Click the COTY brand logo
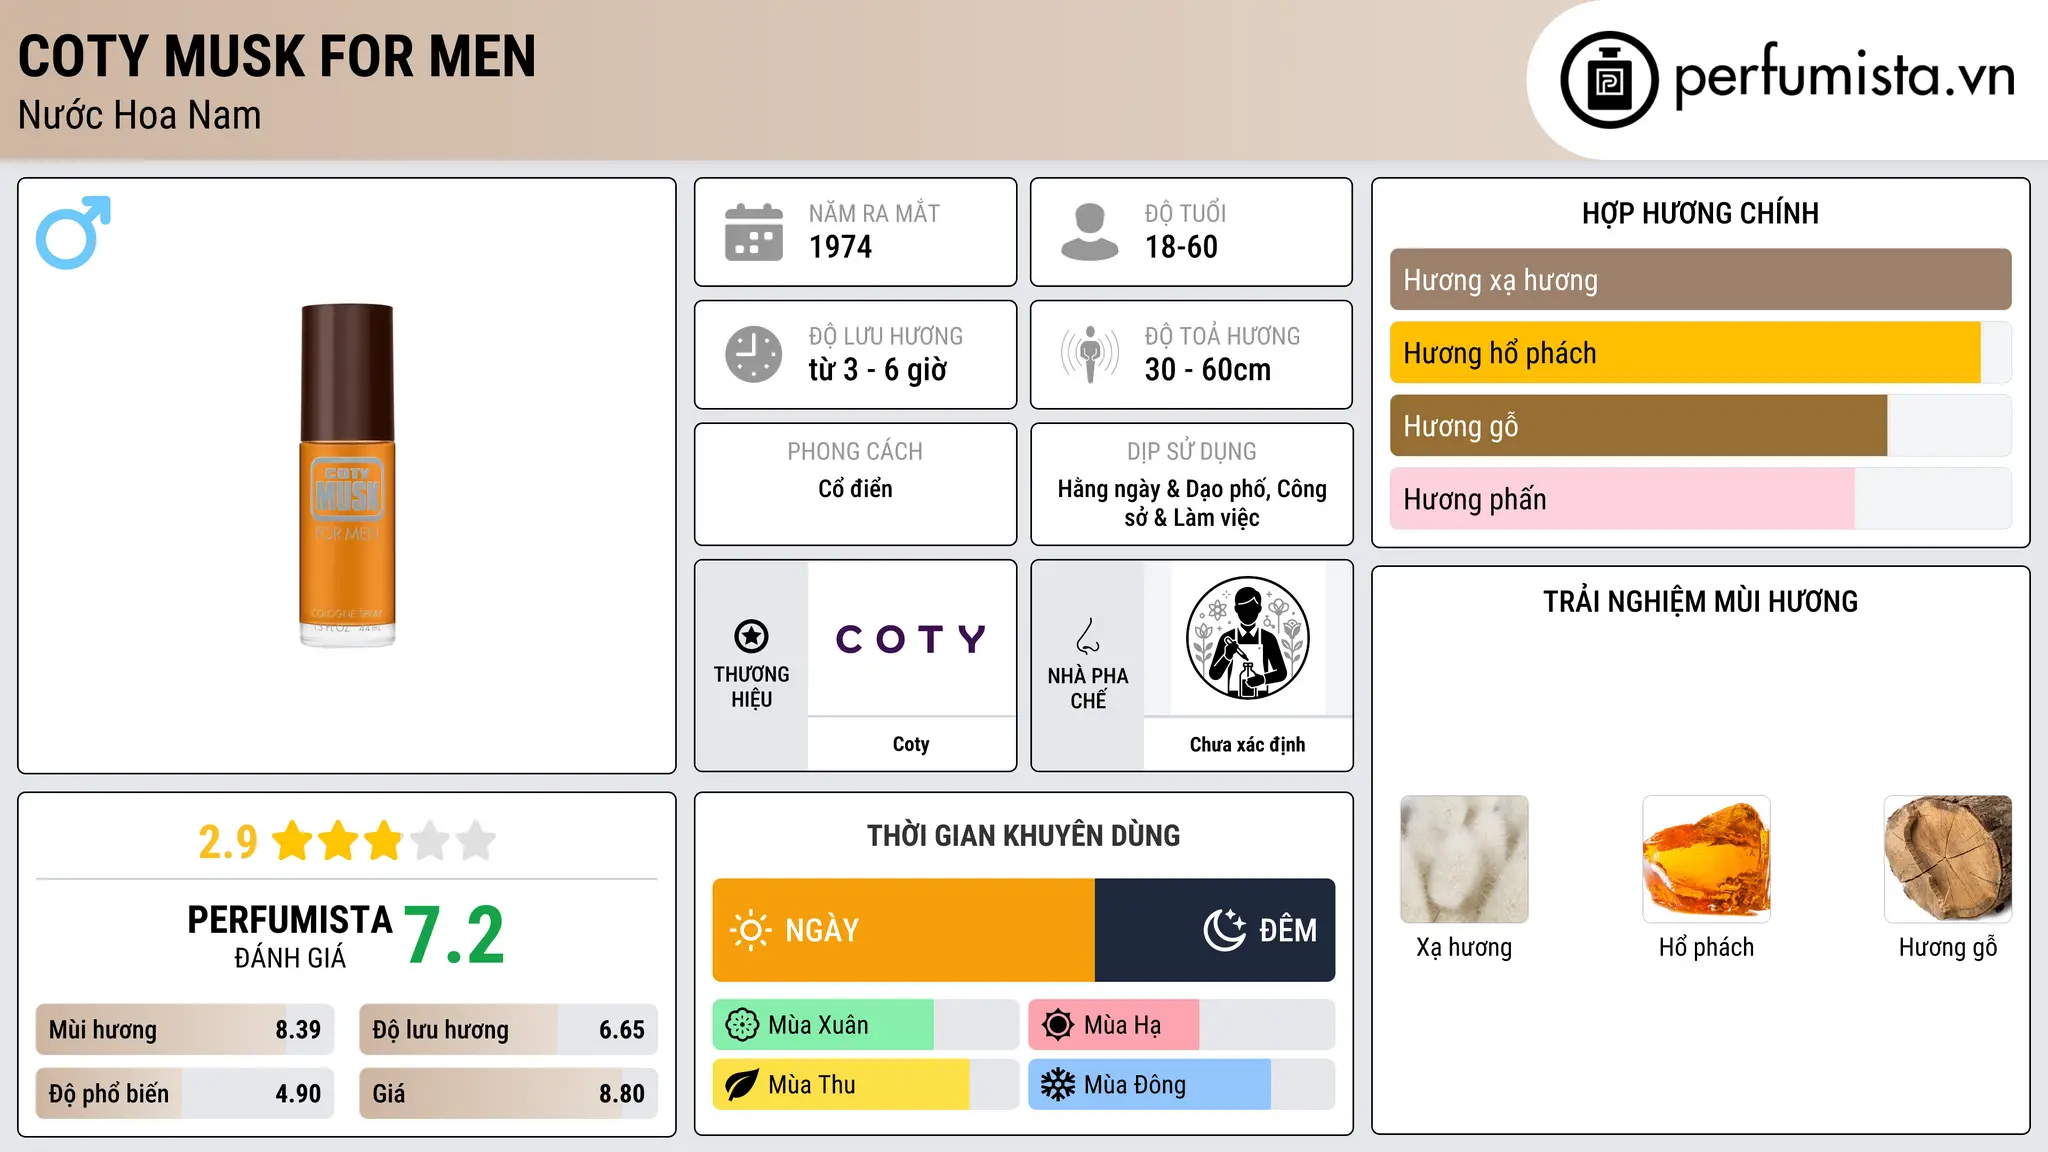Image resolution: width=2048 pixels, height=1152 pixels. tap(911, 638)
